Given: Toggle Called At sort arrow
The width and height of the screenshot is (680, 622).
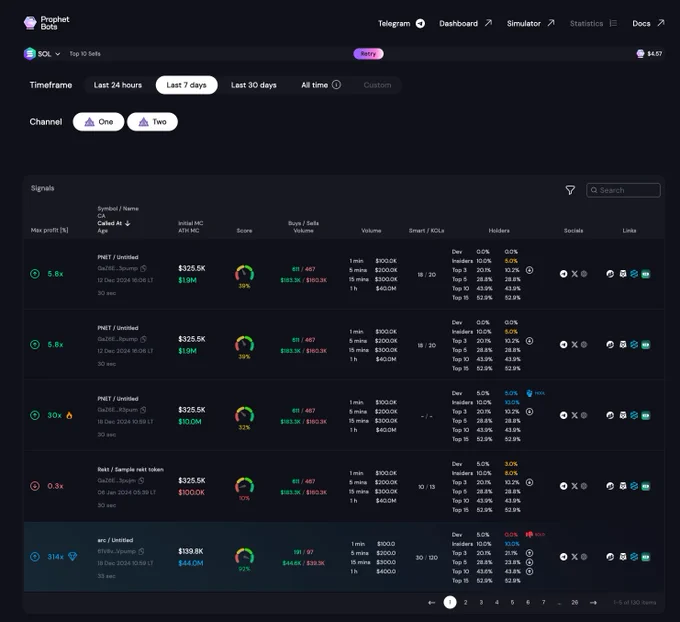Looking at the screenshot, I should click(x=128, y=223).
